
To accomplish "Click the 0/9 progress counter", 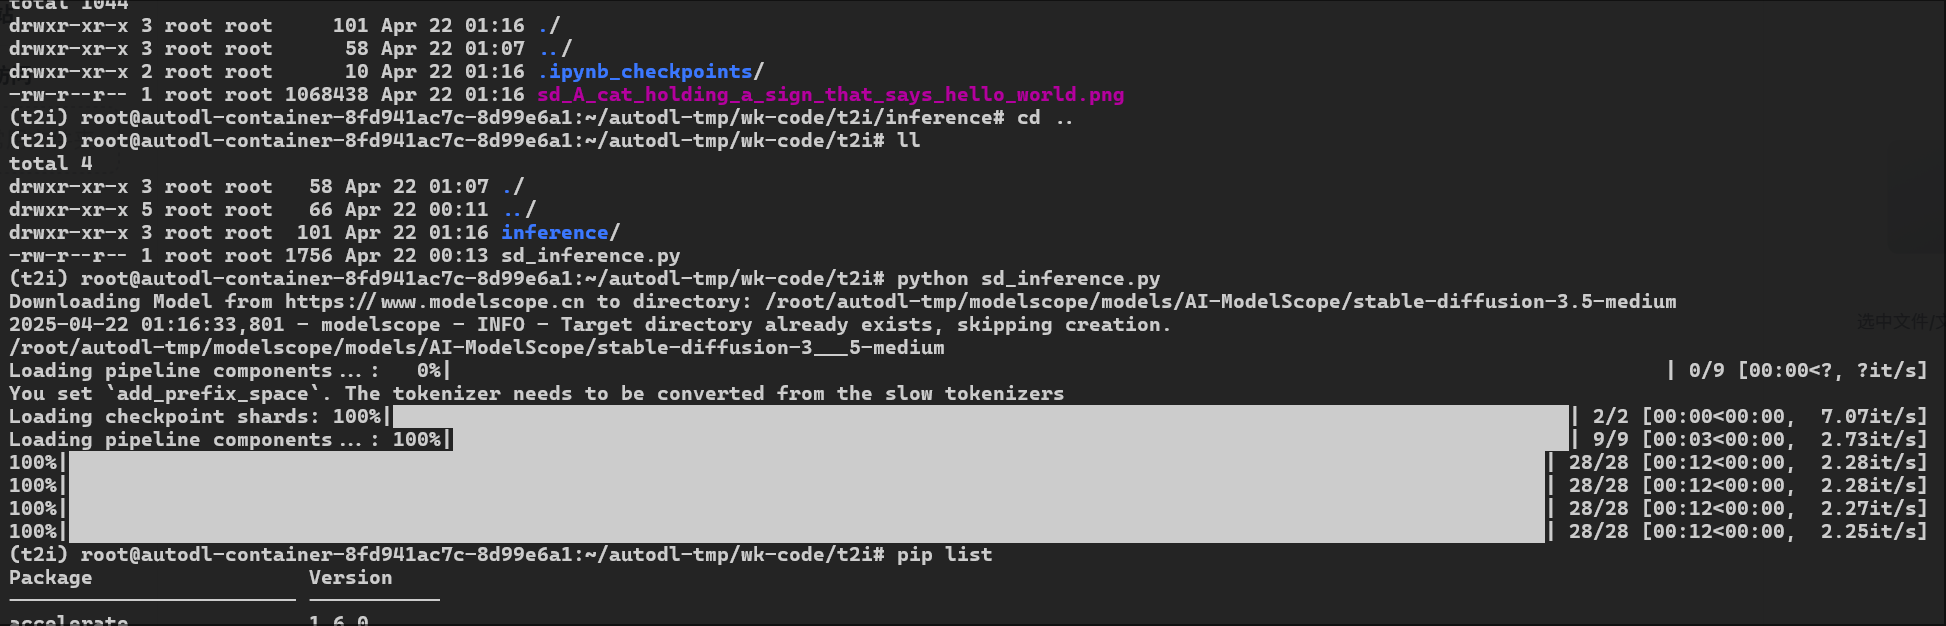I will point(1706,371).
